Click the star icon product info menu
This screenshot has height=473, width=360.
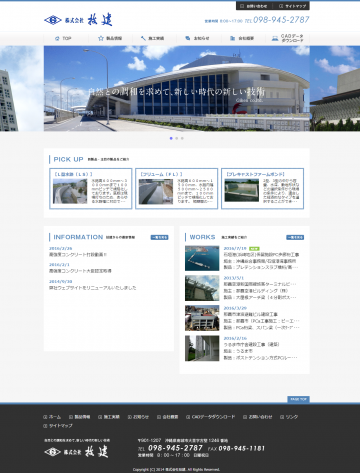click(110, 38)
